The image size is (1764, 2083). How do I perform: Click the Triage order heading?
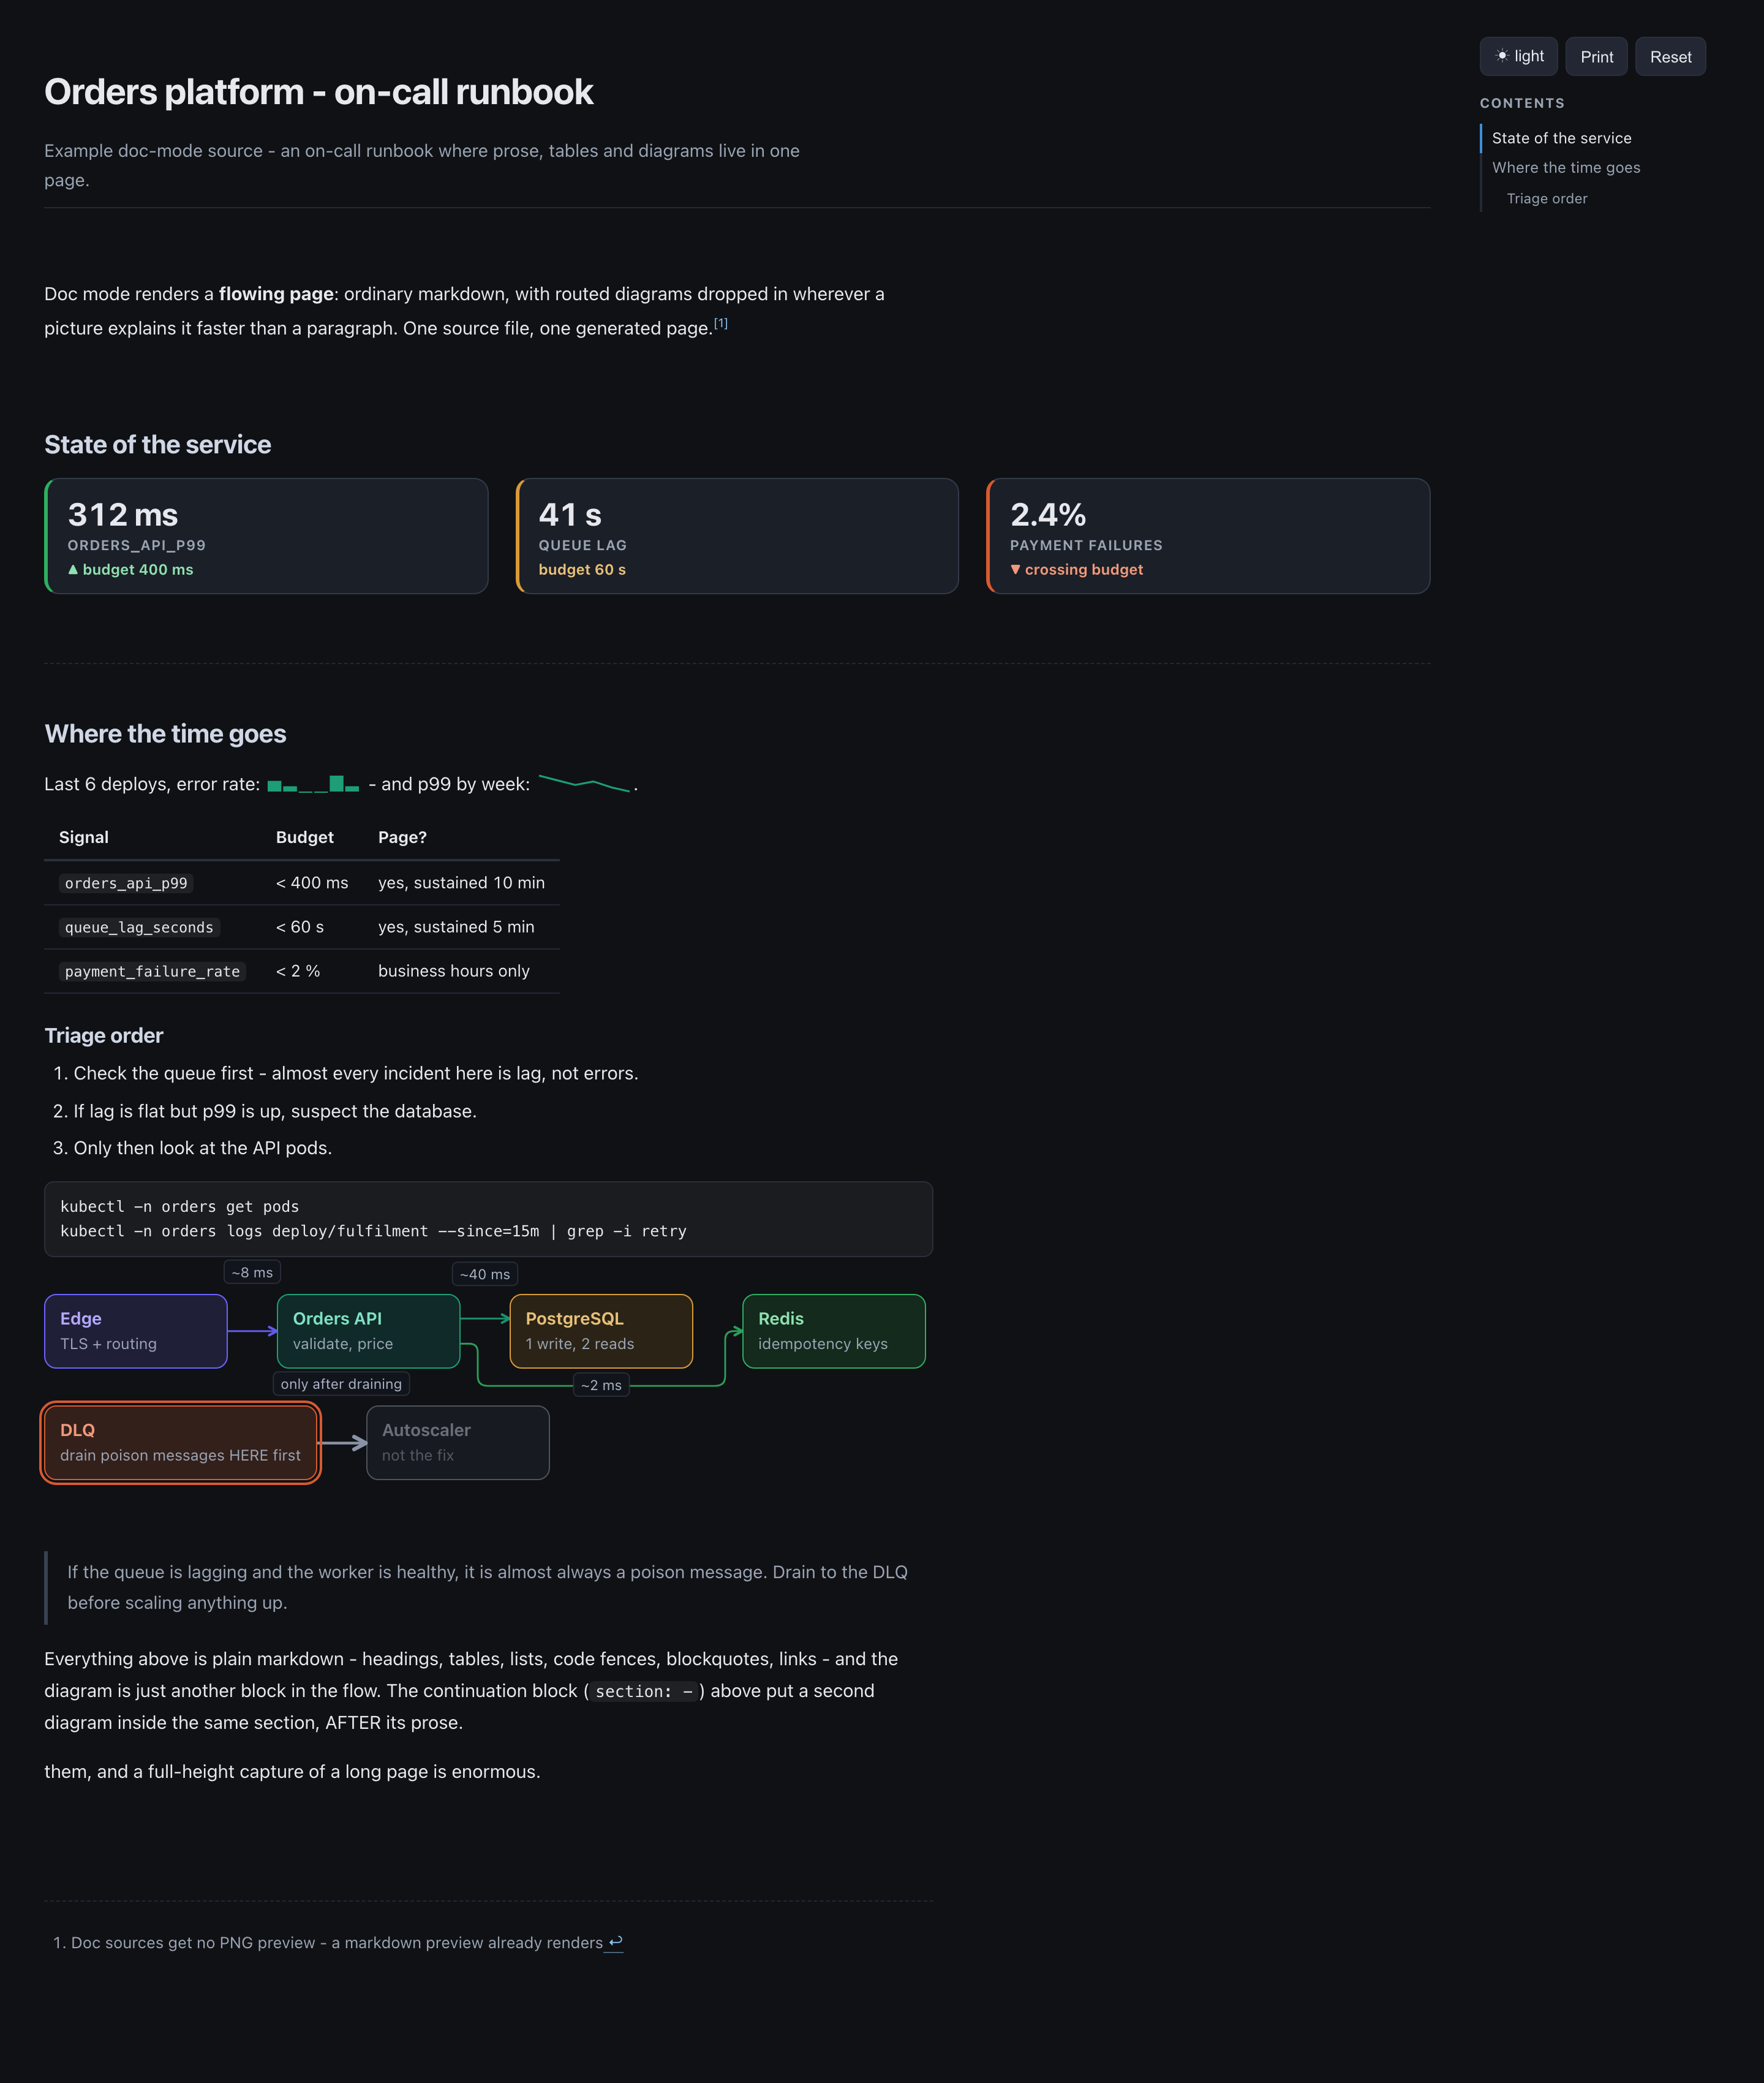(x=103, y=1035)
